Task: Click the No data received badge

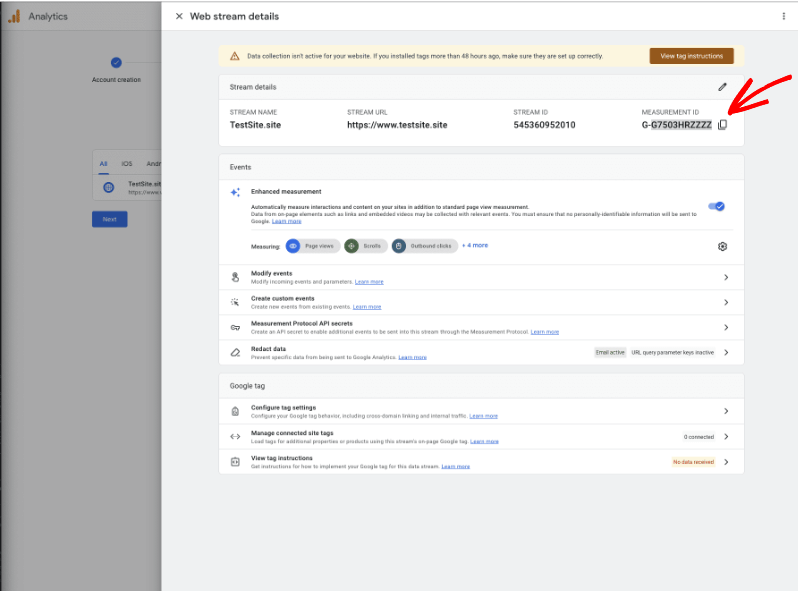Action: (693, 462)
